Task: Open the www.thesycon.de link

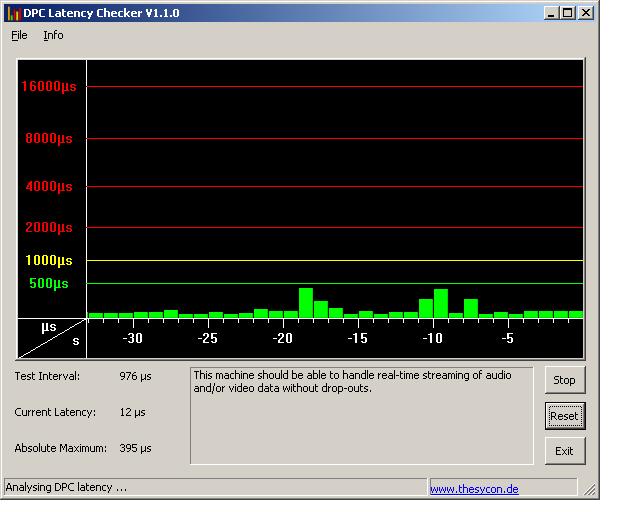Action: click(x=474, y=489)
